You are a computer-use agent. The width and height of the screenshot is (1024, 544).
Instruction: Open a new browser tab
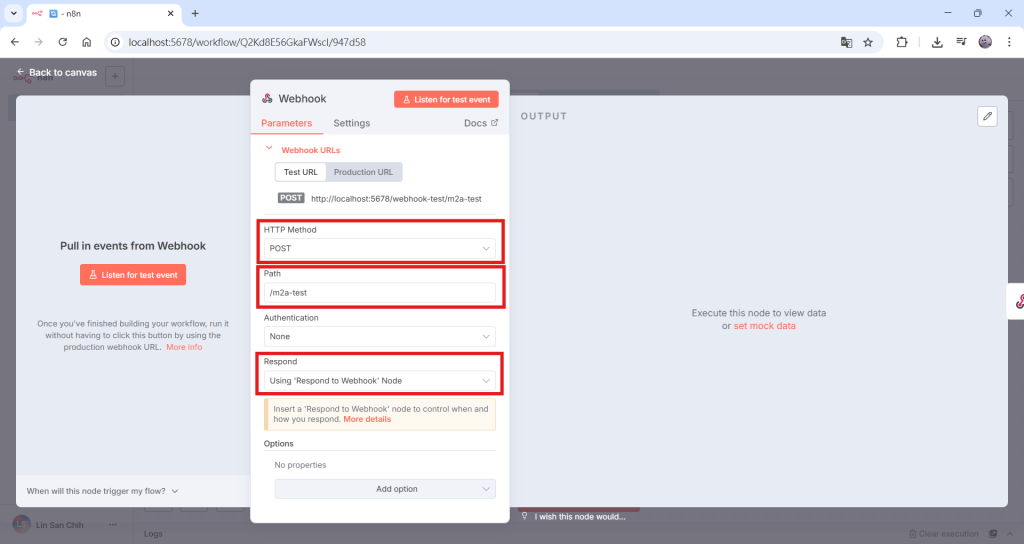click(x=195, y=13)
